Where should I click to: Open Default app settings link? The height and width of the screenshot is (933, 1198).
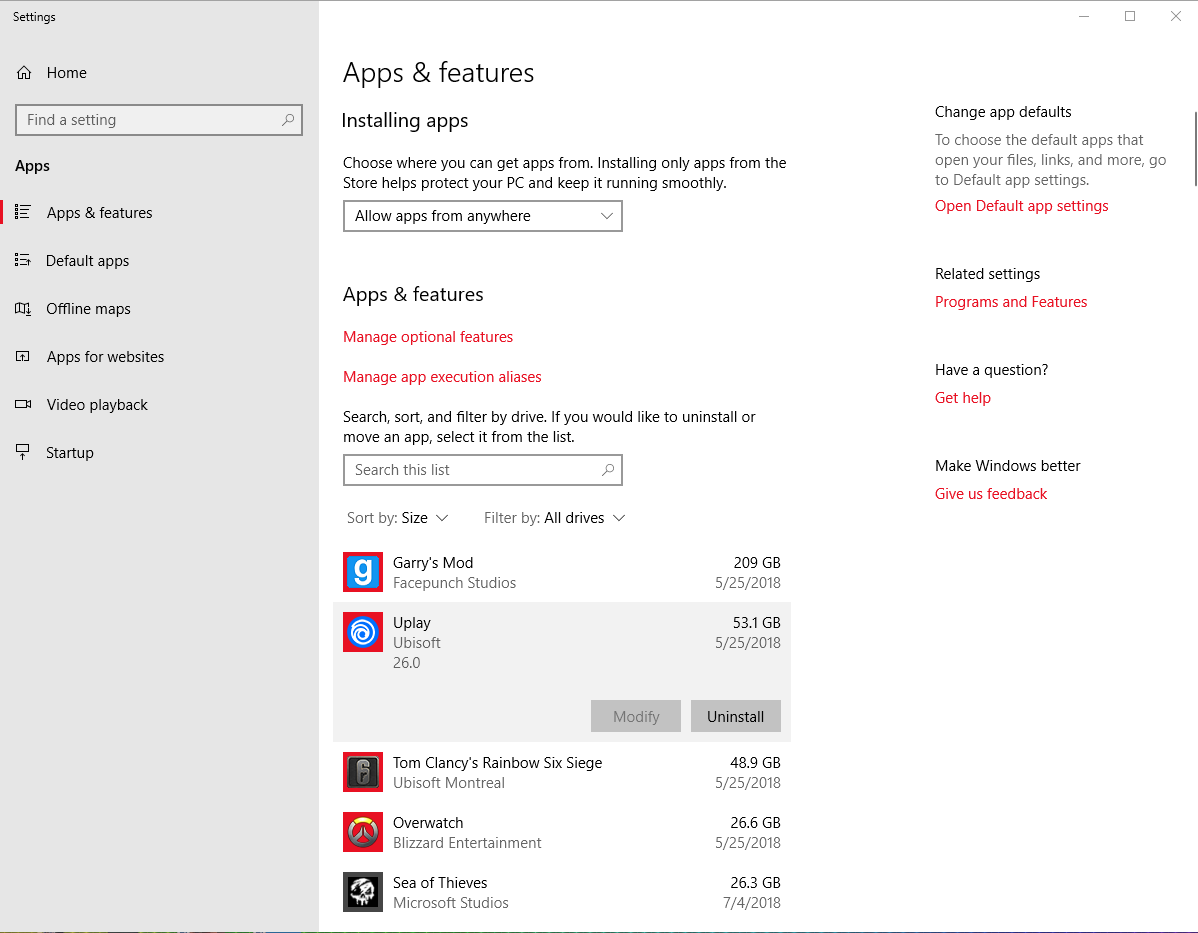(1022, 206)
